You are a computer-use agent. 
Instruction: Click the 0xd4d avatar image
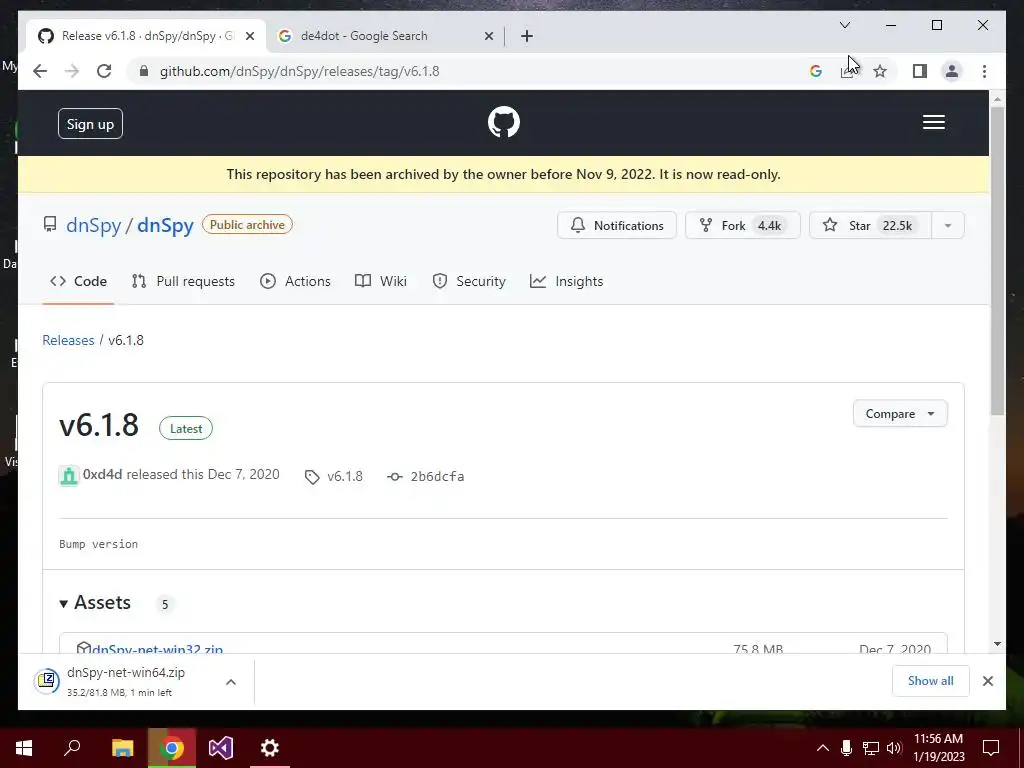click(x=69, y=475)
